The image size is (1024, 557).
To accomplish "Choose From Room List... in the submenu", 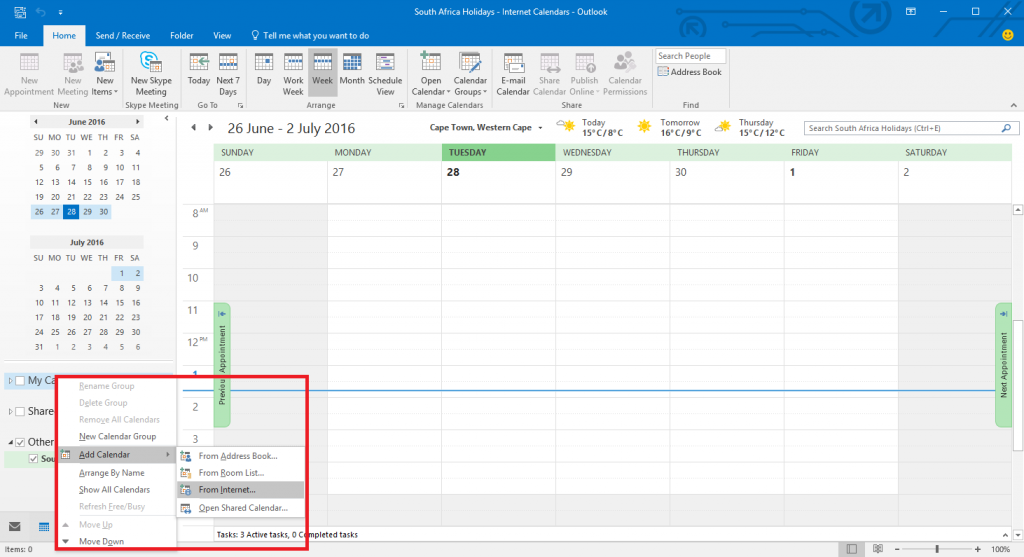I will pyautogui.click(x=241, y=473).
